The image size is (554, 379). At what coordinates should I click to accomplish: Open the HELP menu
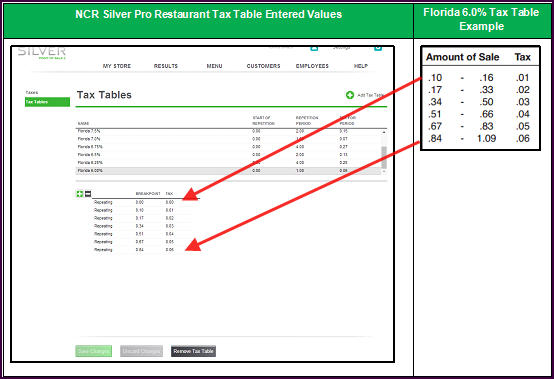361,66
